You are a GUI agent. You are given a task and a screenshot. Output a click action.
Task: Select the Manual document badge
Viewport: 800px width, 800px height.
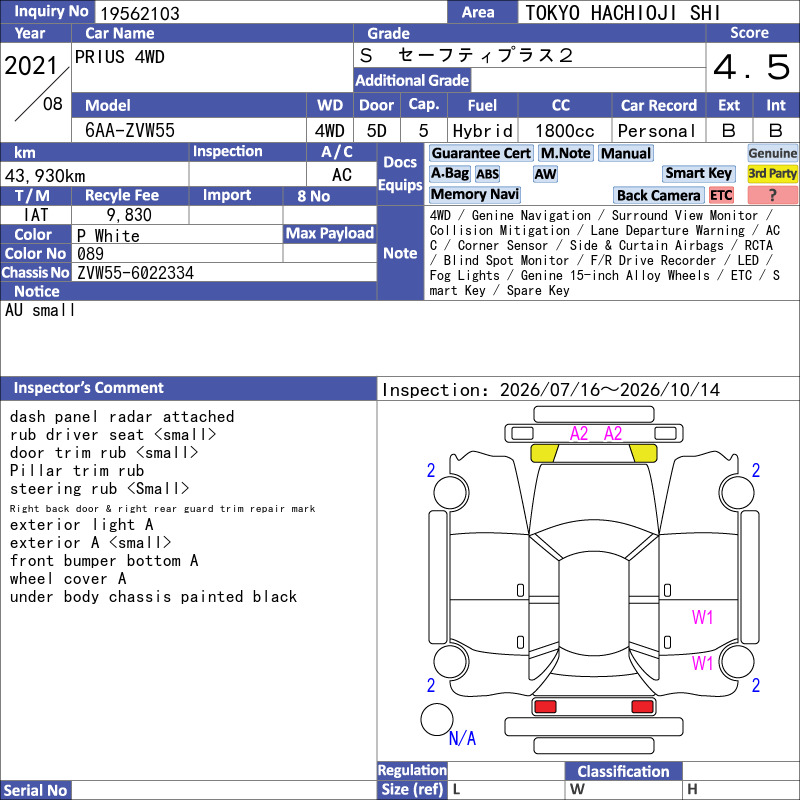pyautogui.click(x=626, y=153)
